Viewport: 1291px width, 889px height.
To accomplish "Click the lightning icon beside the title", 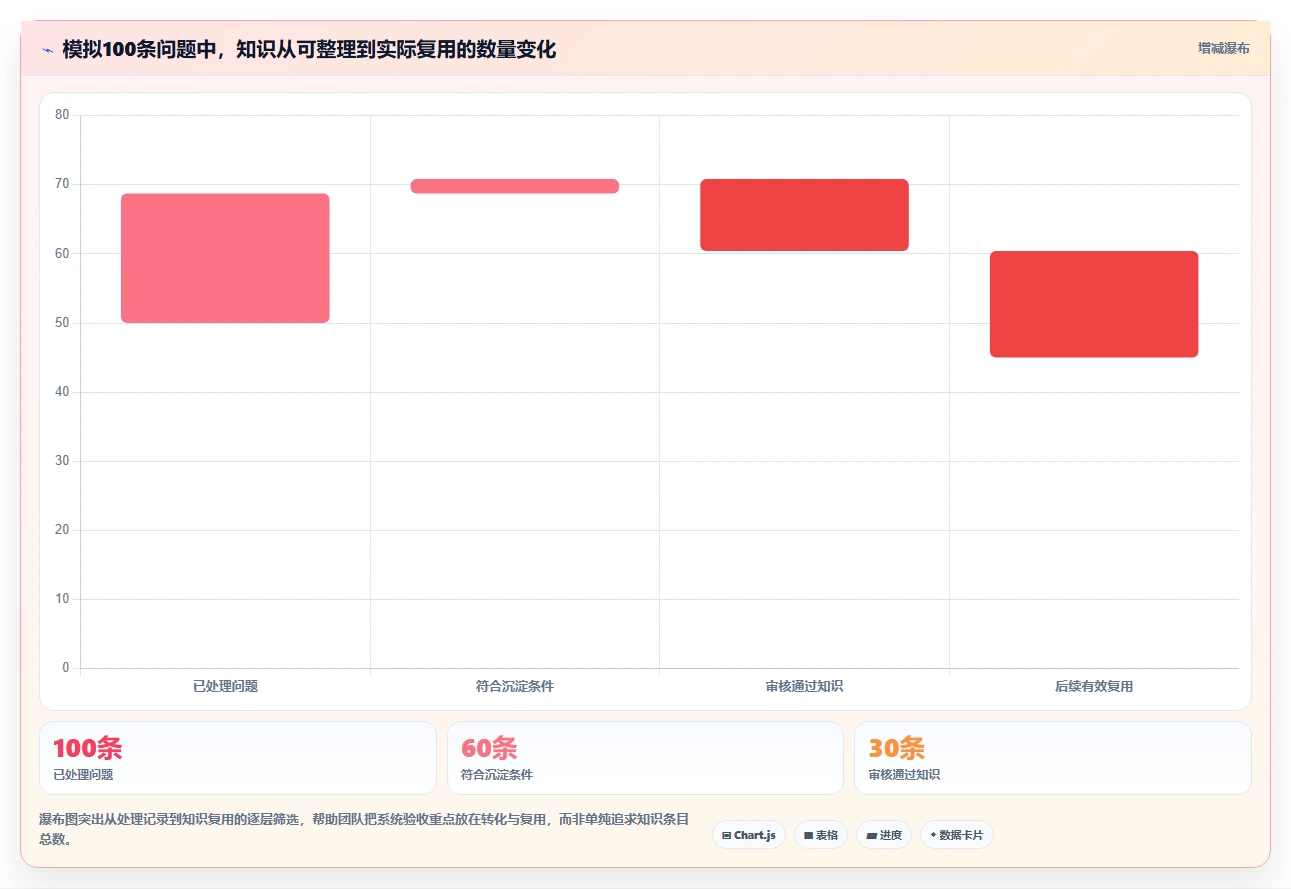I will click(x=47, y=49).
